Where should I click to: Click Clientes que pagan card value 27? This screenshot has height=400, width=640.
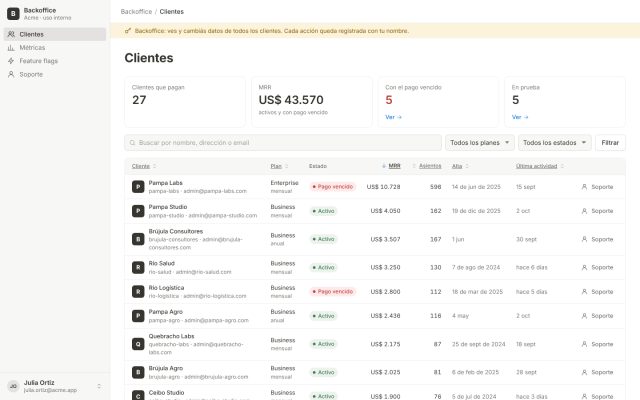click(x=139, y=100)
